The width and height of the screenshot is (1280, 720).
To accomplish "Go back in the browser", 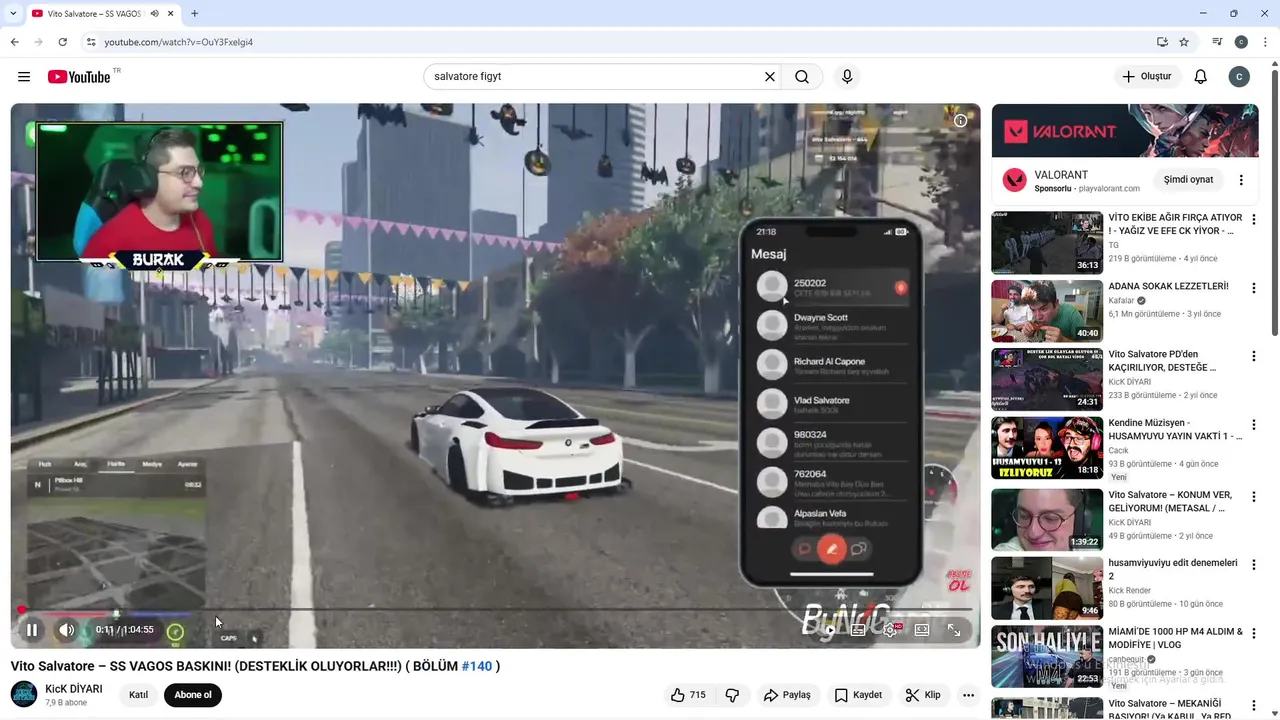I will [14, 42].
